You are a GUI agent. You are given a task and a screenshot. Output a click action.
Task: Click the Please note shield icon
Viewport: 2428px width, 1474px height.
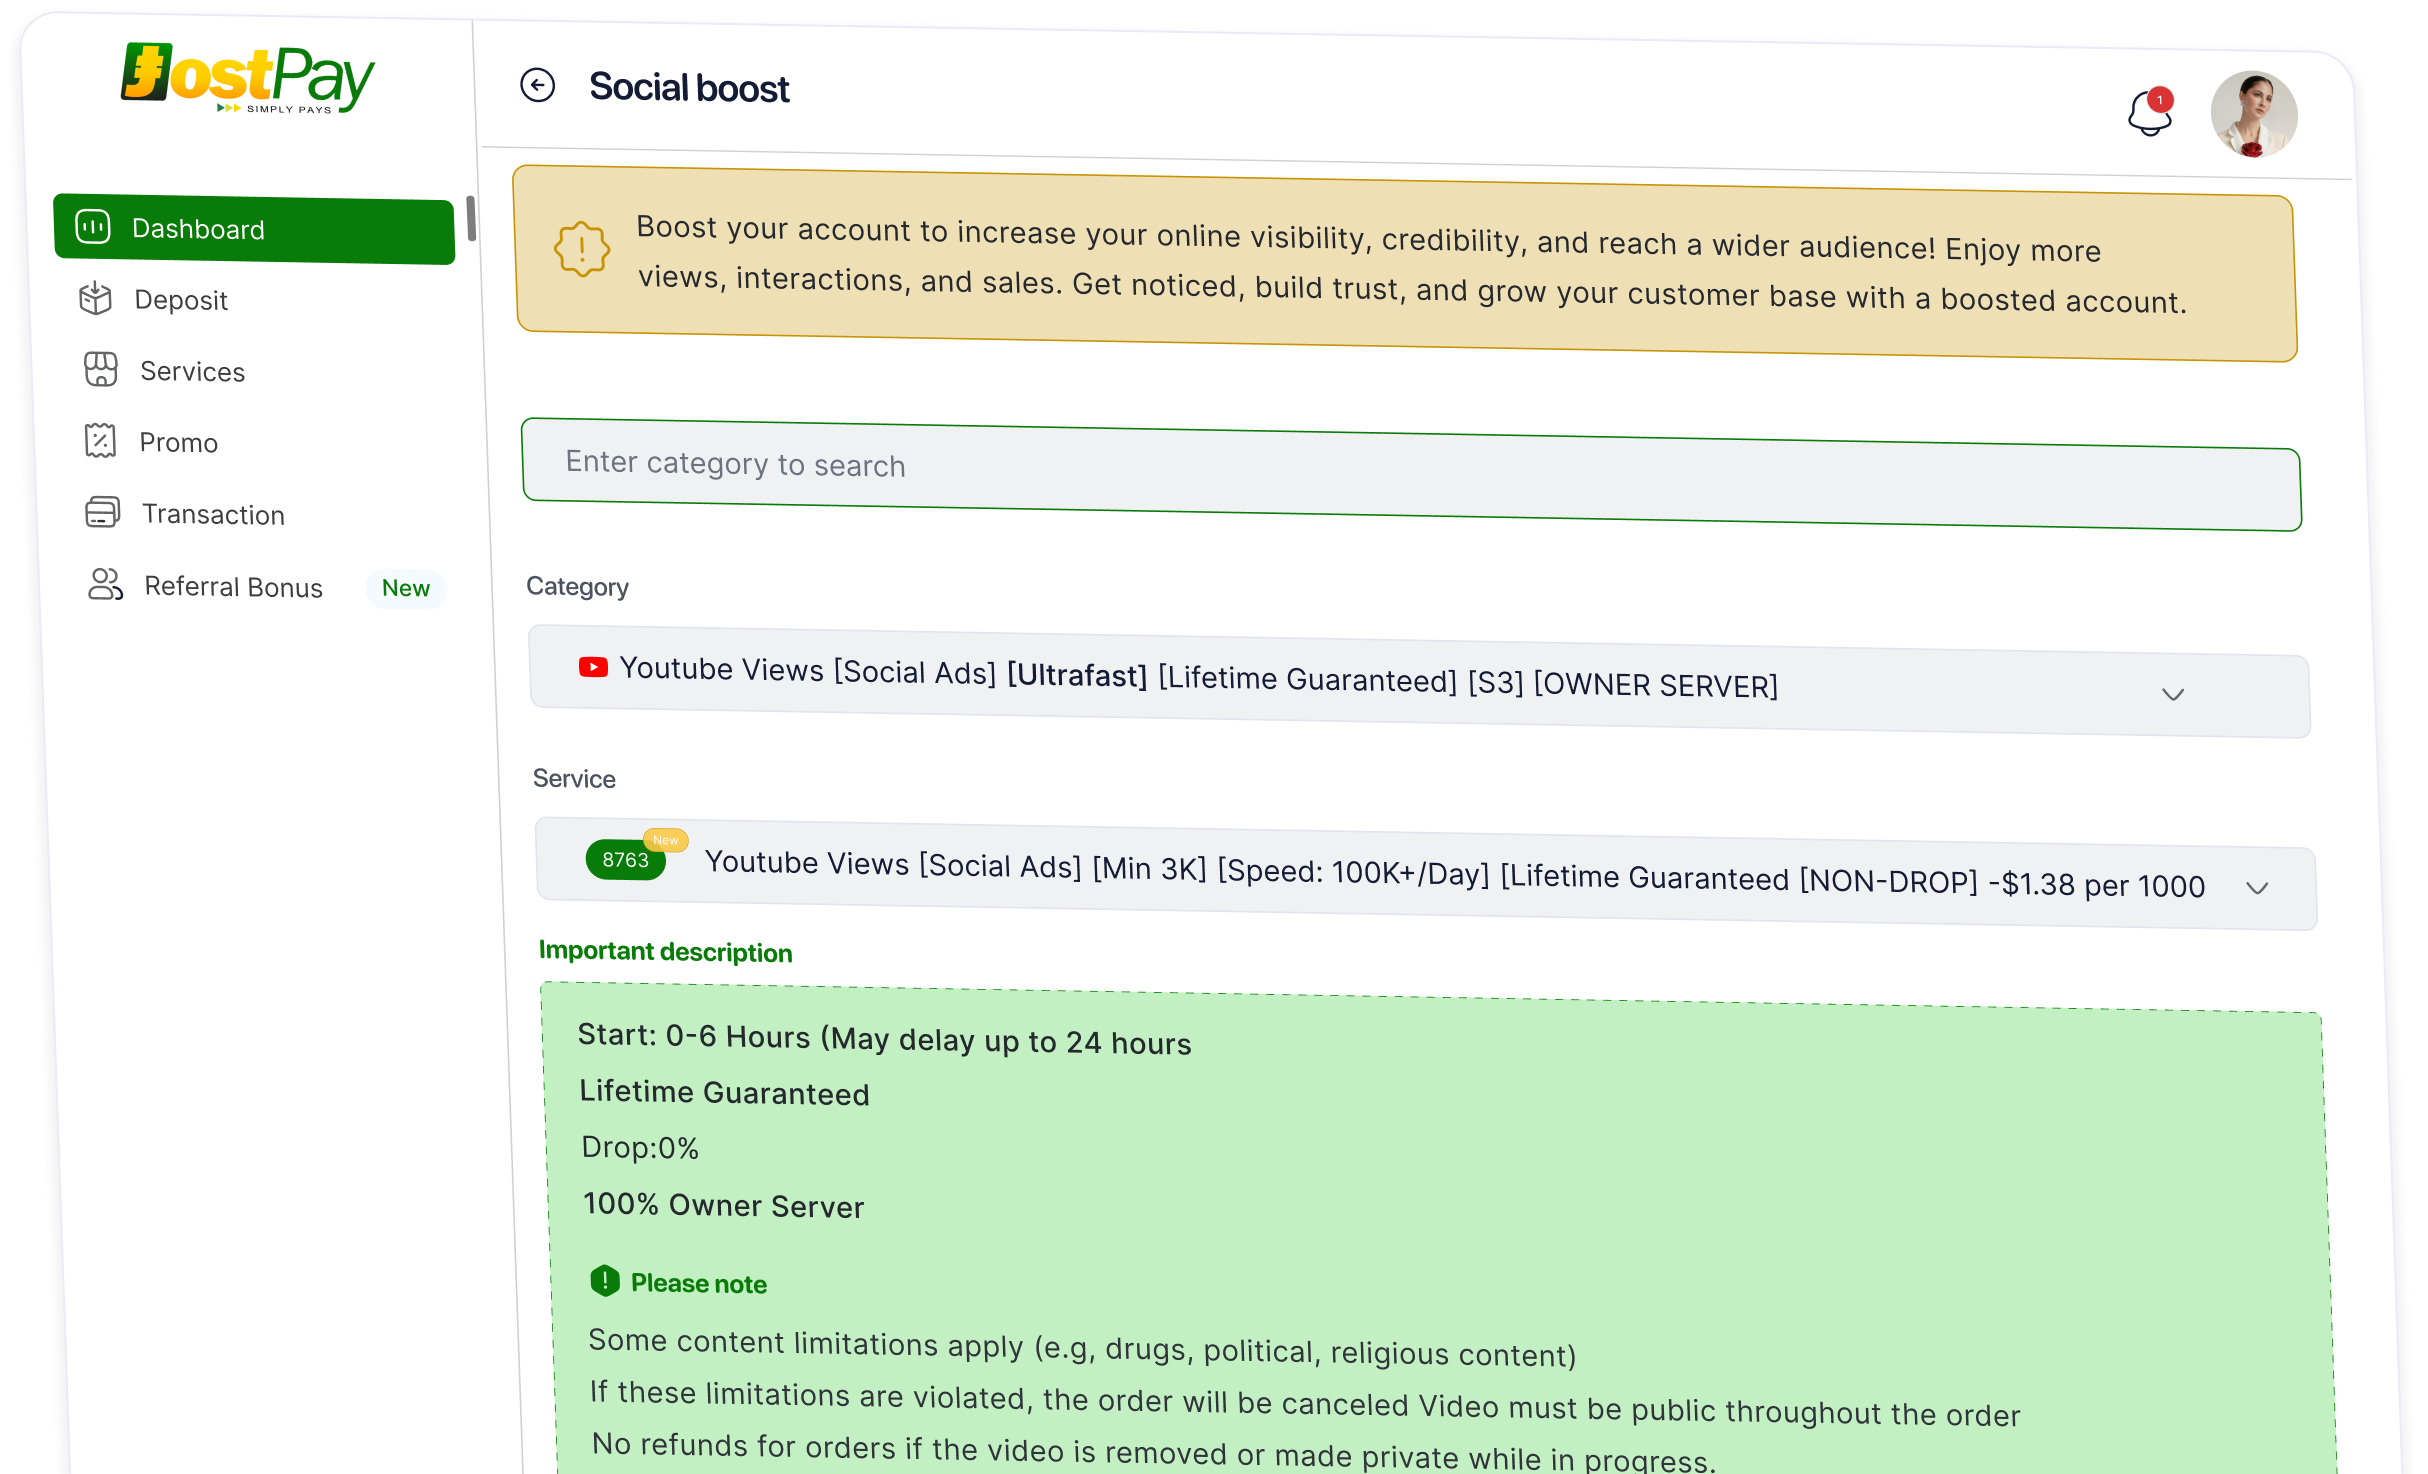[605, 1280]
